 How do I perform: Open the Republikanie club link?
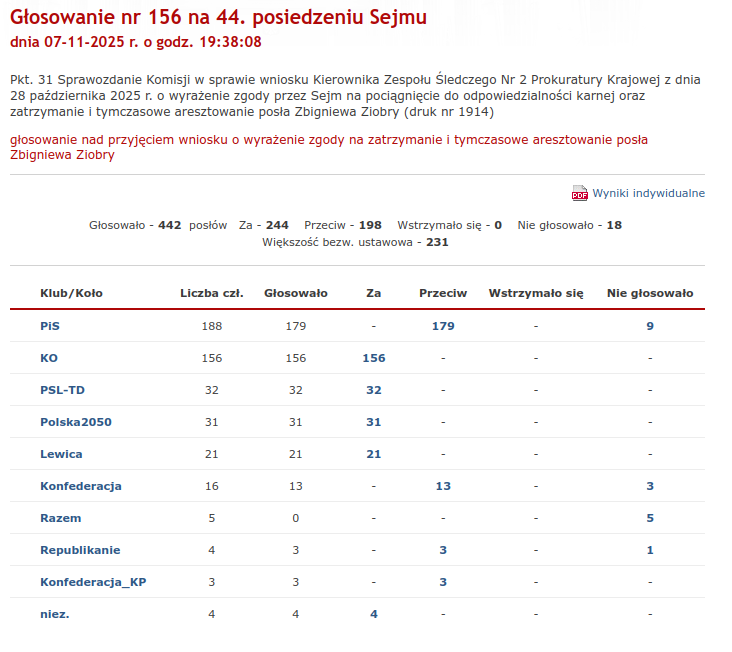coord(80,550)
